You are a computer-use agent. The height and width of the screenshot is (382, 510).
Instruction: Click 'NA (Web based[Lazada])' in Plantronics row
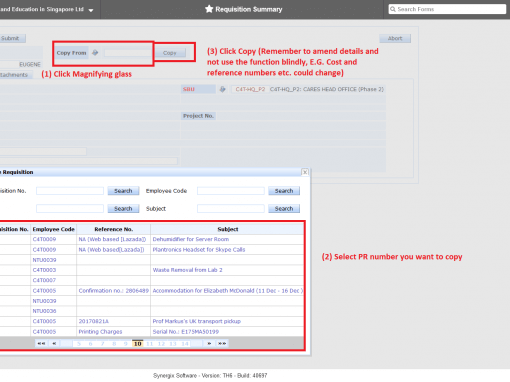pyautogui.click(x=111, y=249)
